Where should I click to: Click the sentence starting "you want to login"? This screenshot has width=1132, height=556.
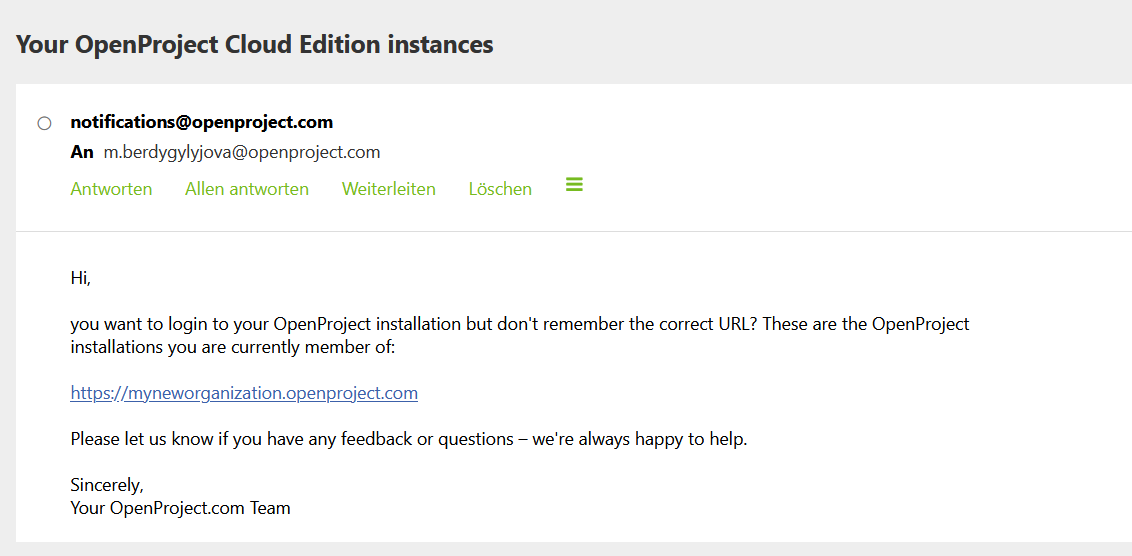point(519,324)
